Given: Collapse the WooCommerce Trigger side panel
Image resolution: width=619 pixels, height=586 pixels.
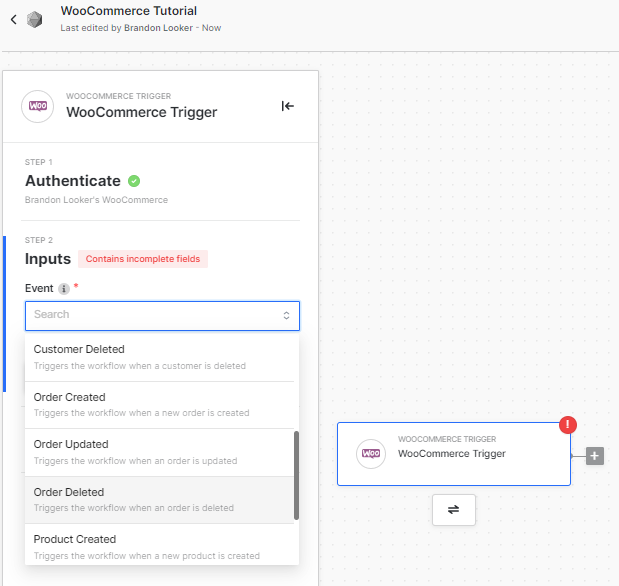Looking at the screenshot, I should [x=288, y=106].
